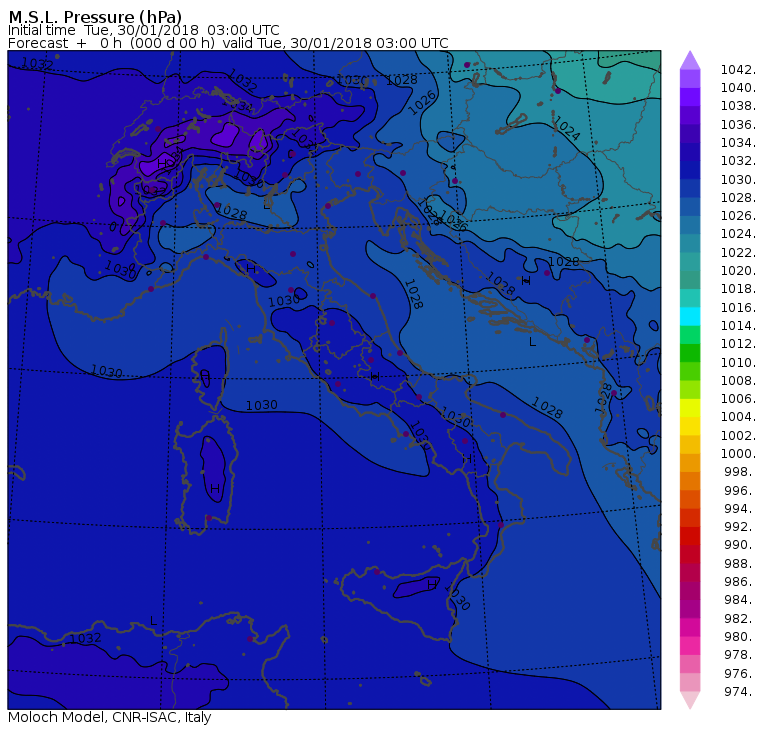Click the H marker over the western Alps
This screenshot has height=731, width=760.
coord(162,163)
